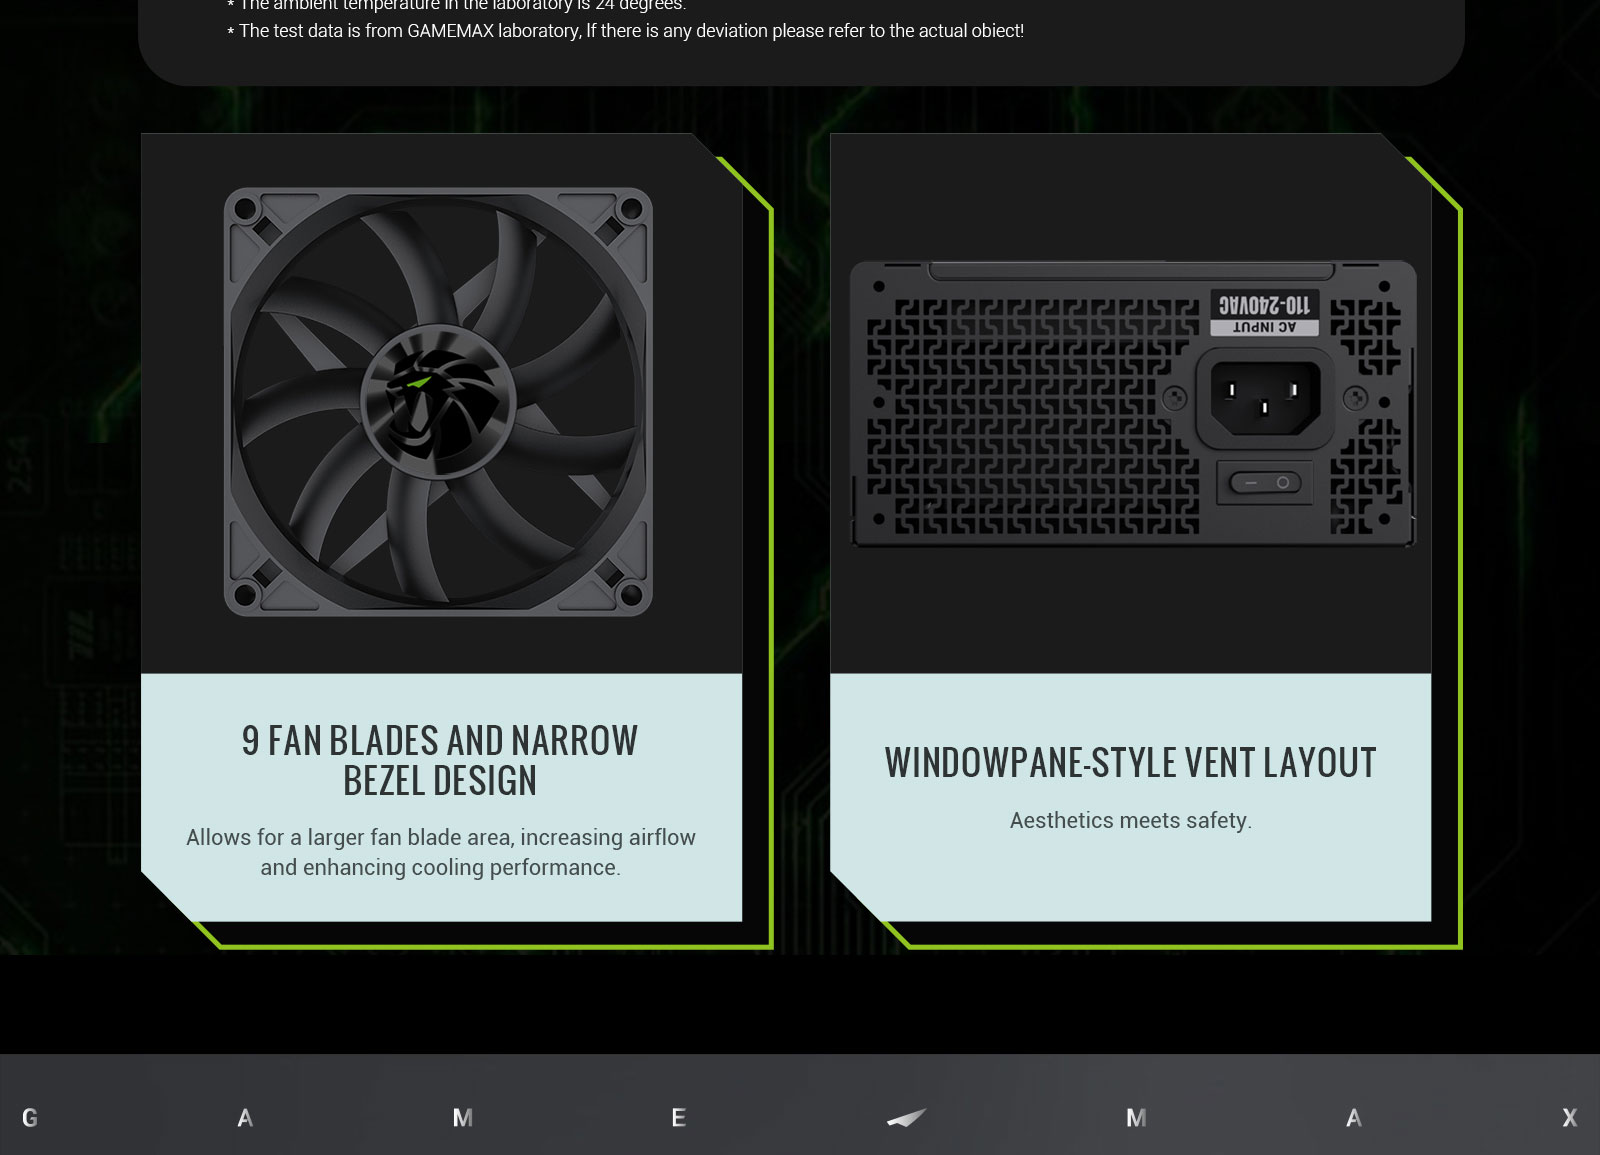Click the GAMEMAX laboratory test data note
The height and width of the screenshot is (1155, 1600).
coord(630,31)
